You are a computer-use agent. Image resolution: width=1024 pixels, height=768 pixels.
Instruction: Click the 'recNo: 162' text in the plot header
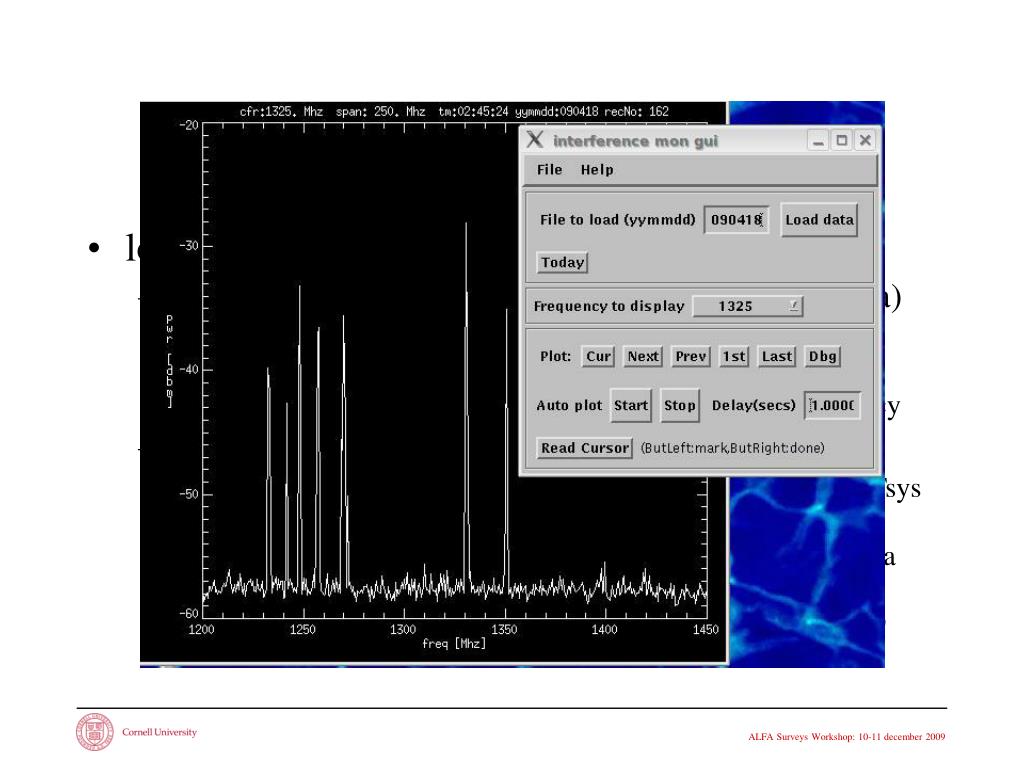(637, 112)
